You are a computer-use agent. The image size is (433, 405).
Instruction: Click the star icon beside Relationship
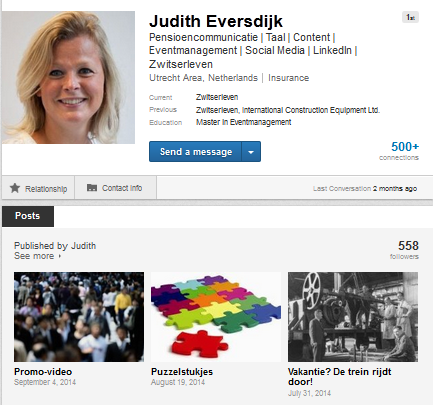pos(15,188)
